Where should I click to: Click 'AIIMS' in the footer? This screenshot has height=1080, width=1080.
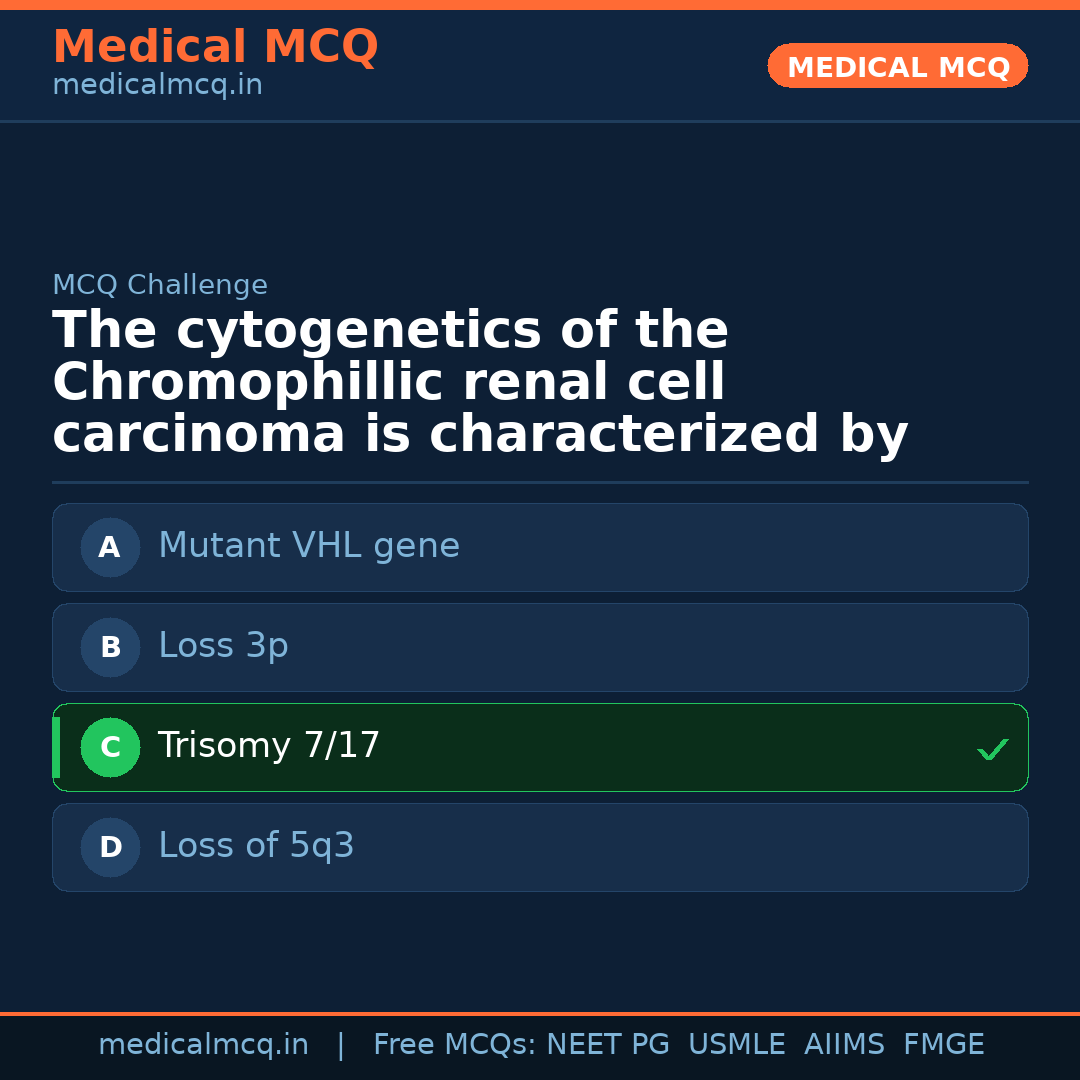[844, 1045]
